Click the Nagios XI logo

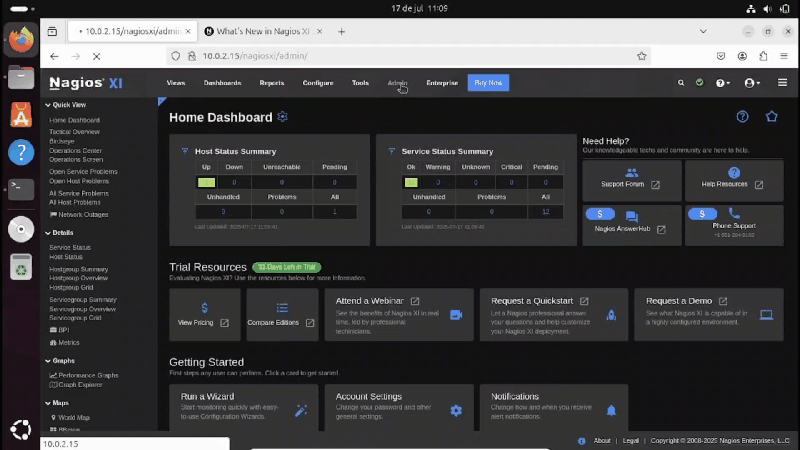[86, 83]
